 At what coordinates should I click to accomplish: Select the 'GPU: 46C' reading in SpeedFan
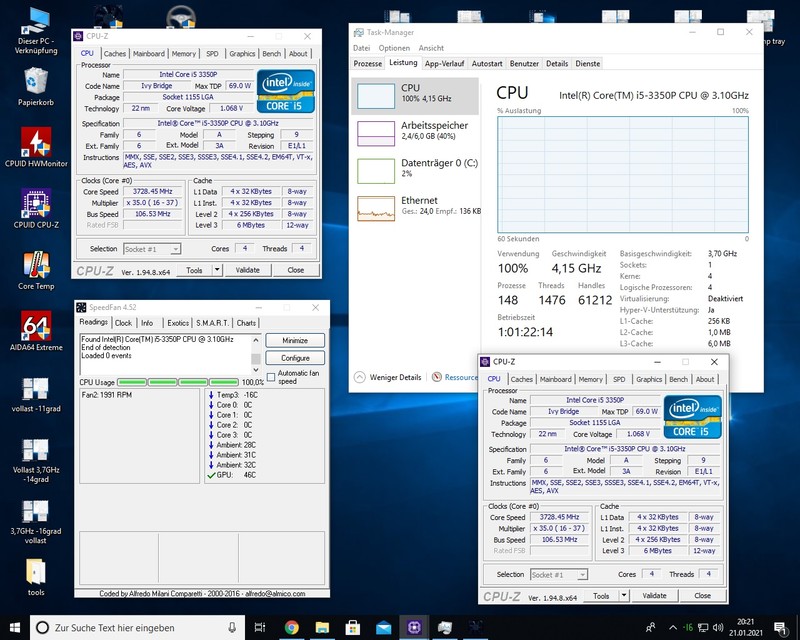click(x=233, y=475)
